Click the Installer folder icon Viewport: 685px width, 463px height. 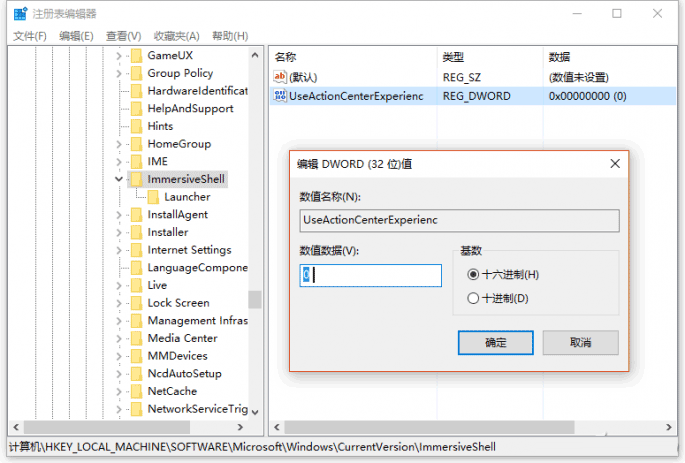[x=137, y=232]
